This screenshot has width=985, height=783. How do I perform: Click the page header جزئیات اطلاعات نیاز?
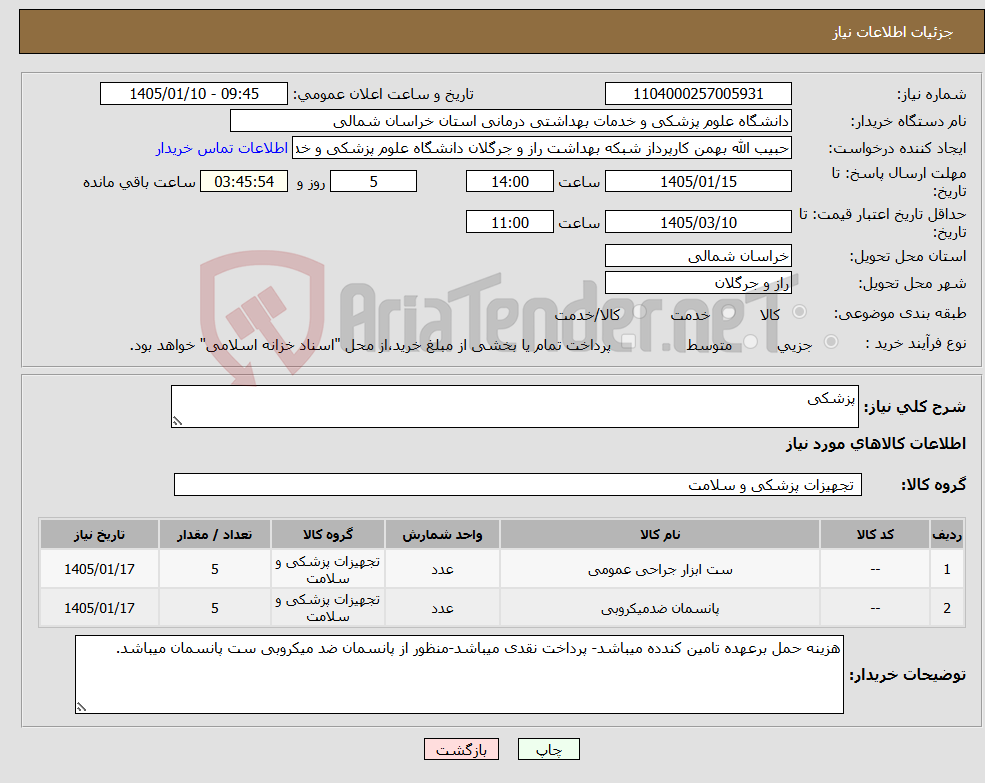click(x=893, y=32)
